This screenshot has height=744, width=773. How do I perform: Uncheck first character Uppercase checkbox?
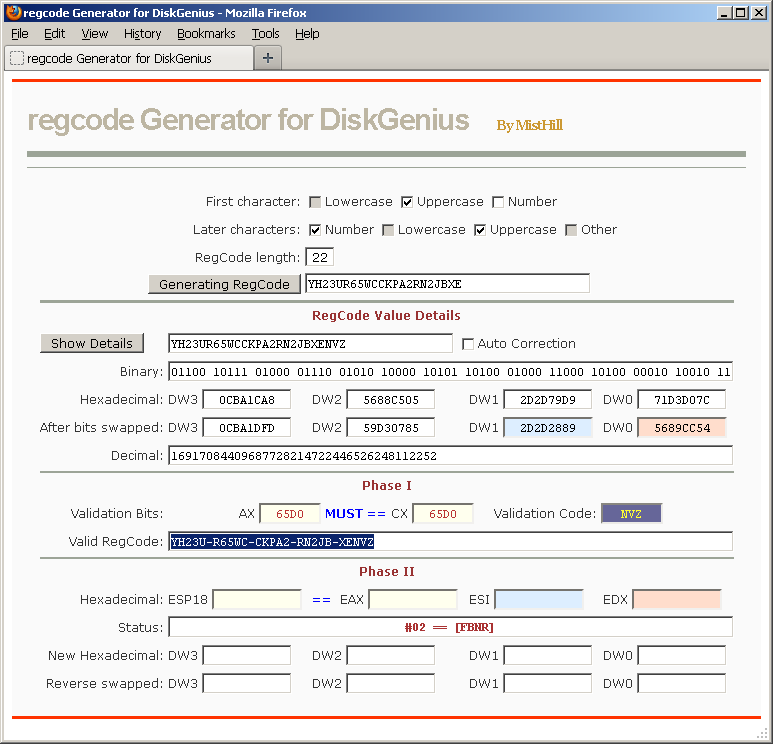pyautogui.click(x=407, y=202)
